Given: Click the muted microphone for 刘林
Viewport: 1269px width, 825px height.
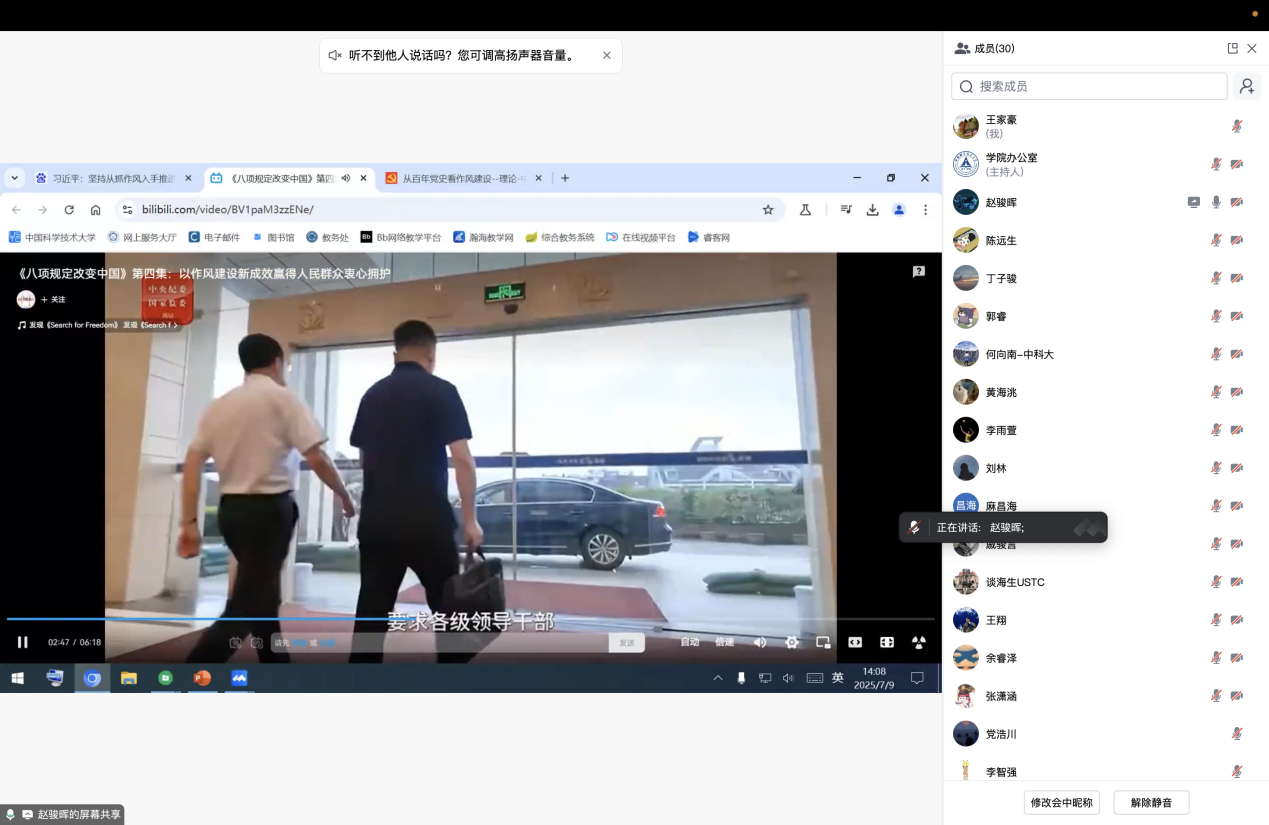Looking at the screenshot, I should coord(1216,468).
